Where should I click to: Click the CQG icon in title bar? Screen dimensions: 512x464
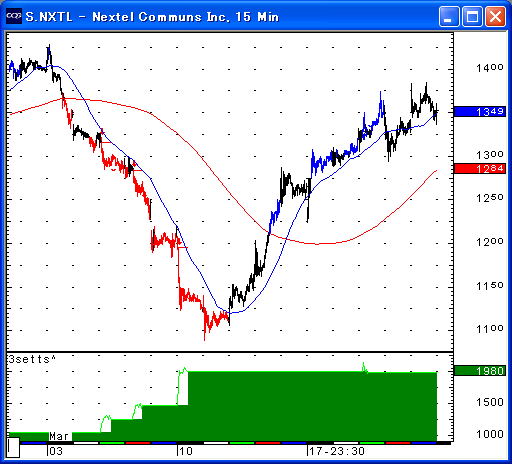pos(14,16)
